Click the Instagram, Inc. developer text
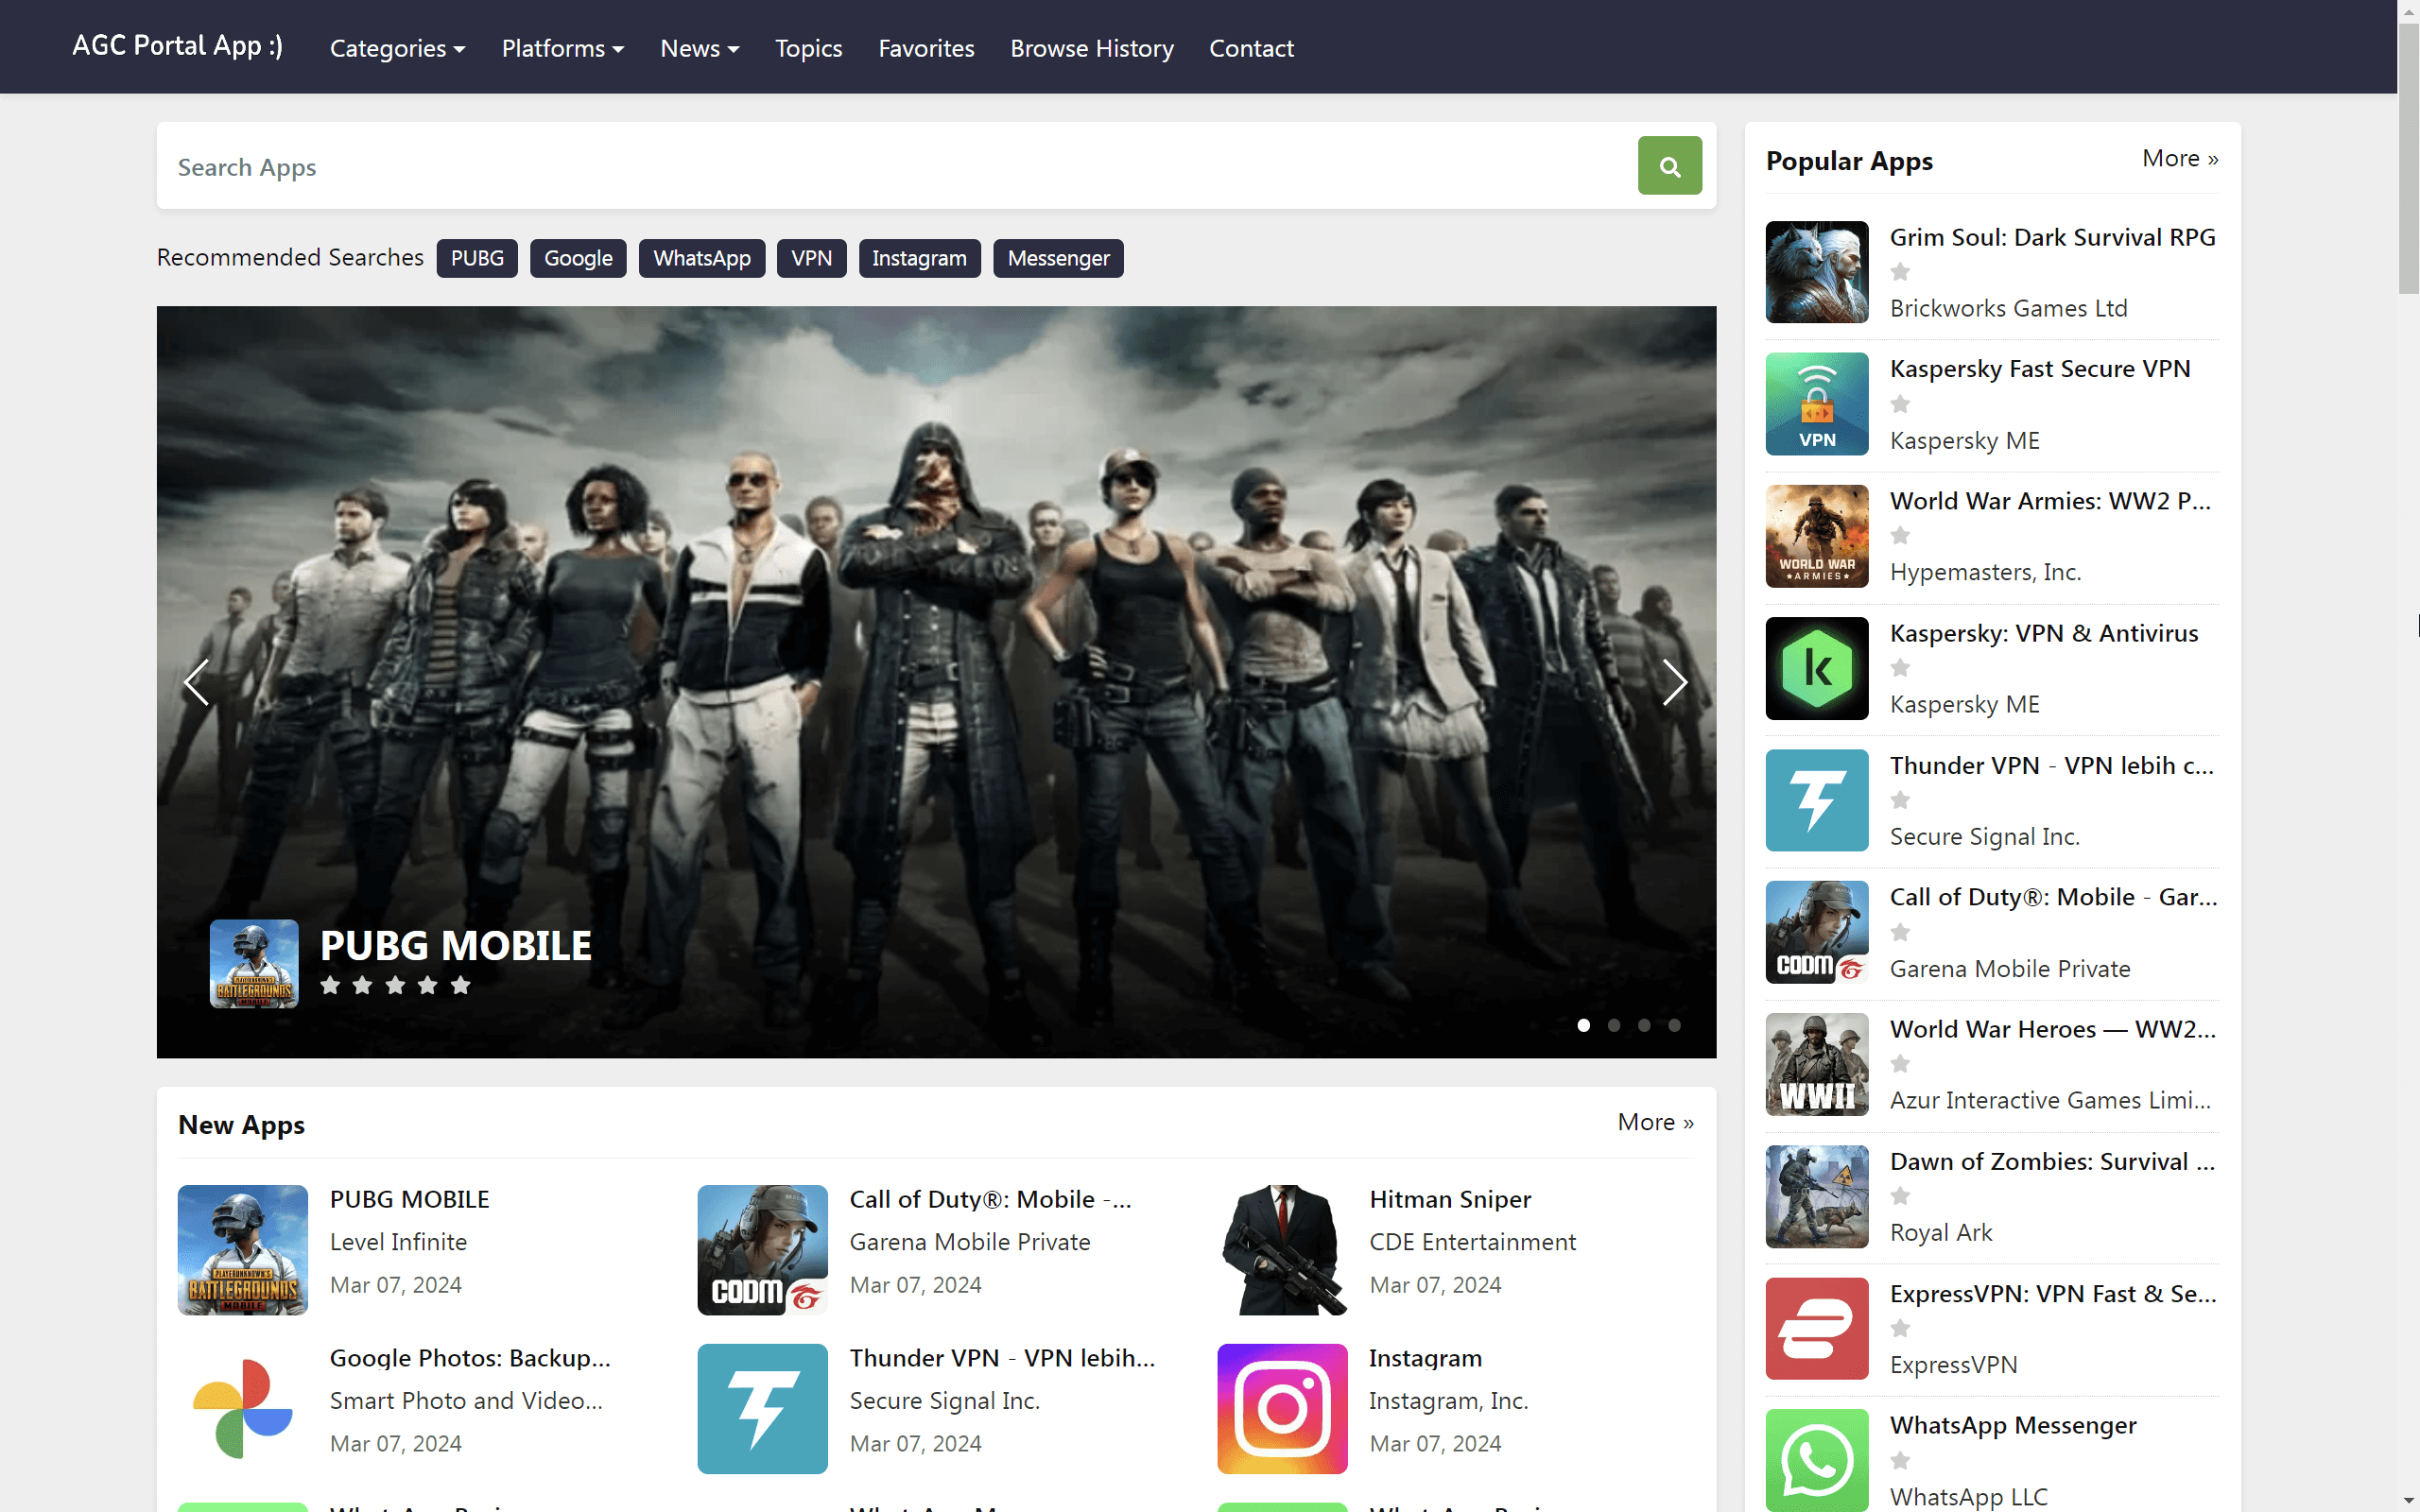 [1448, 1401]
